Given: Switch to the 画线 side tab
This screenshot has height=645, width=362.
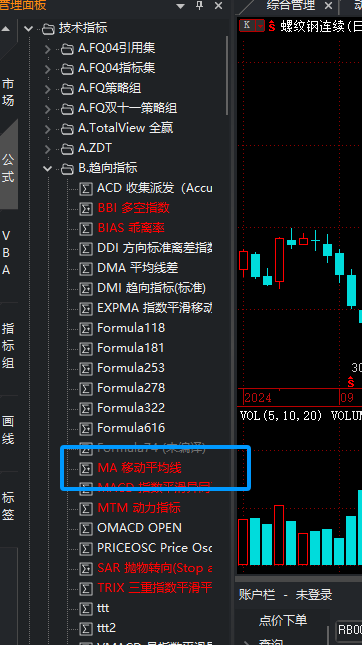Looking at the screenshot, I should [8, 430].
